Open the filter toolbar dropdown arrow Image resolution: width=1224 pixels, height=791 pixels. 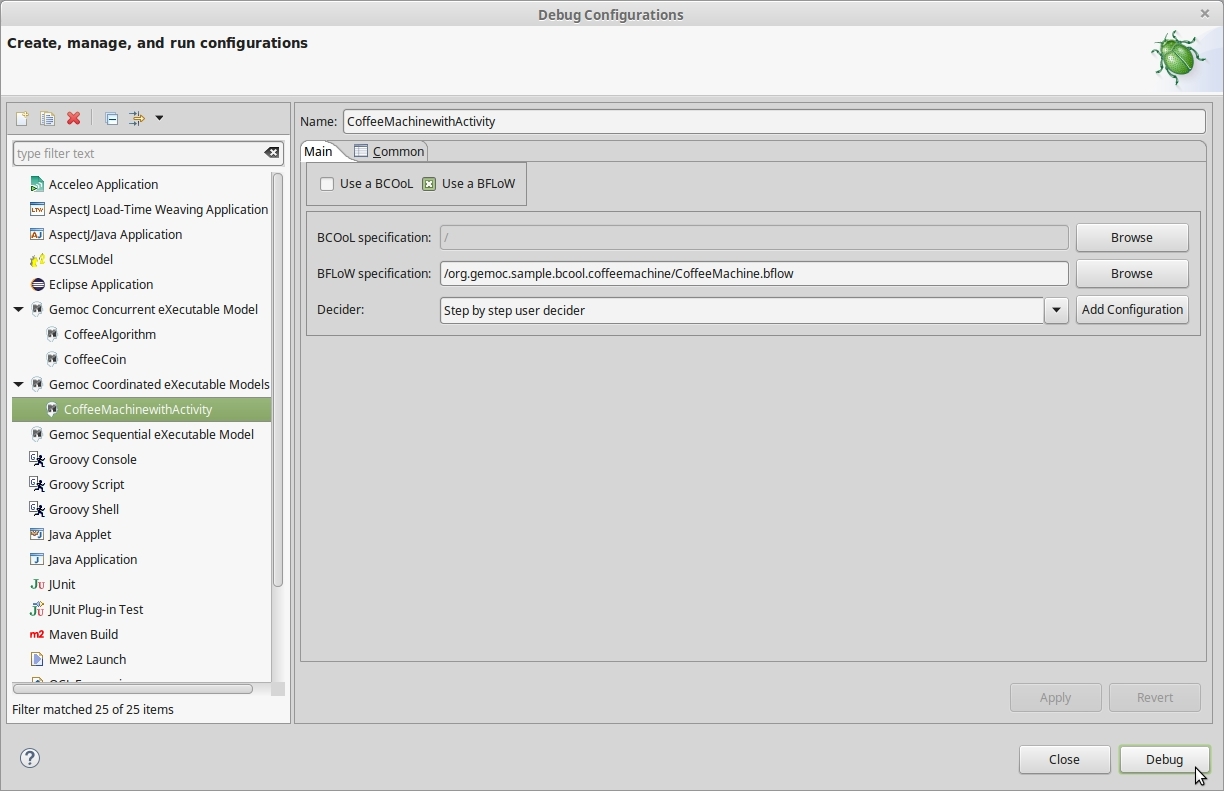159,118
